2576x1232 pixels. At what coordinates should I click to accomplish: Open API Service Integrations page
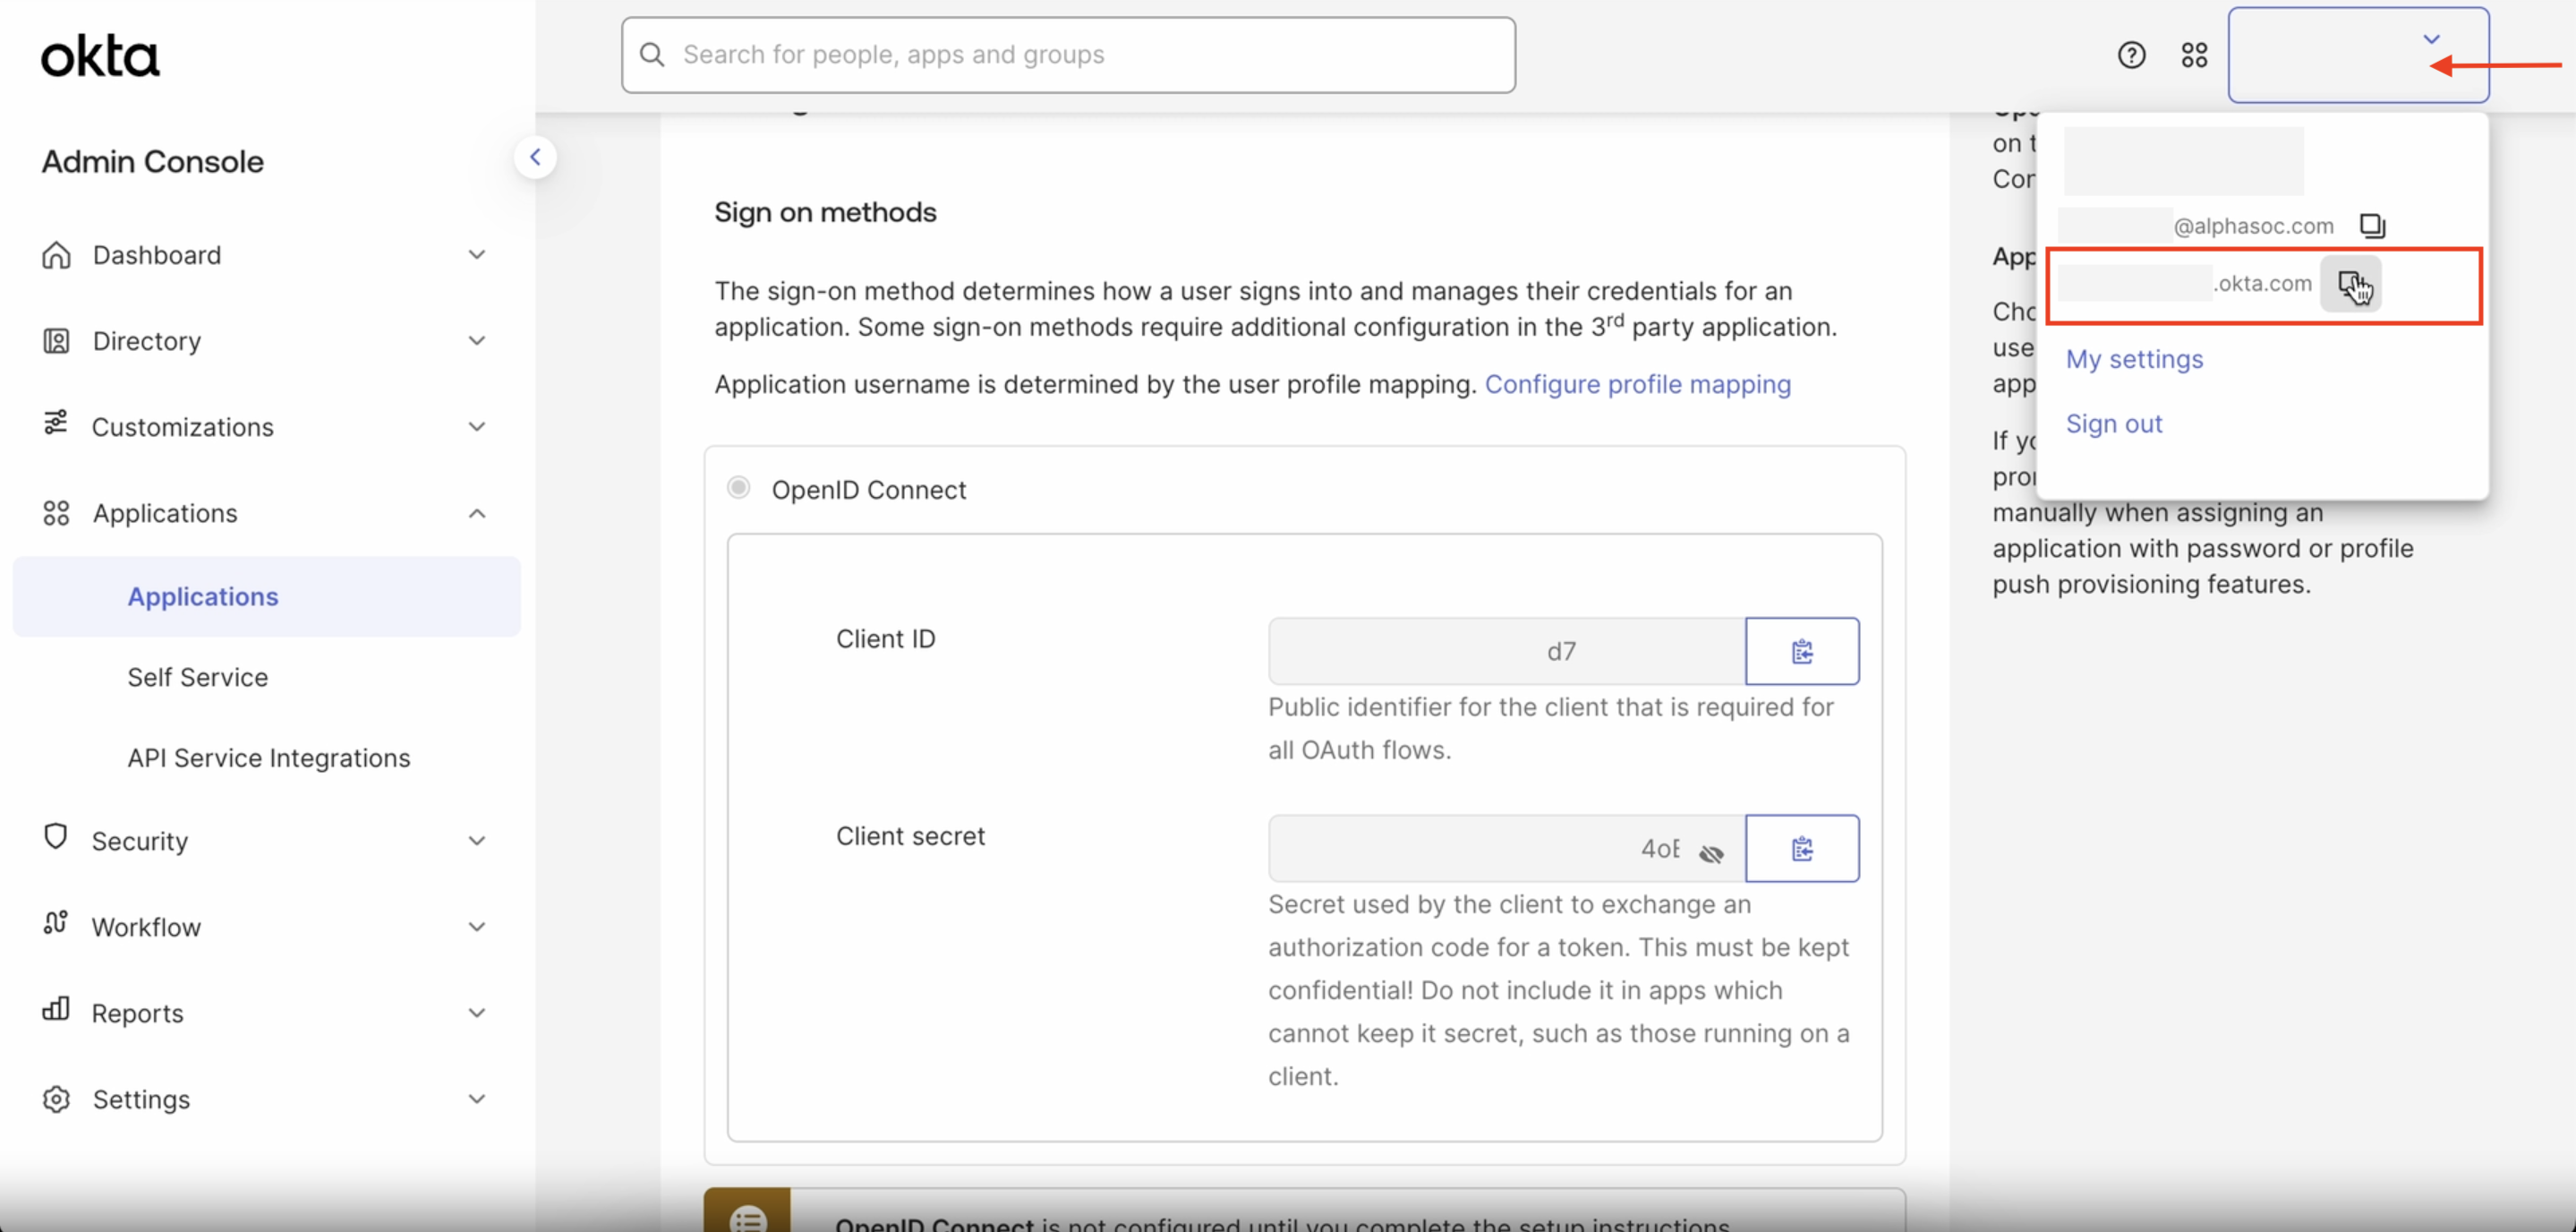[268, 758]
